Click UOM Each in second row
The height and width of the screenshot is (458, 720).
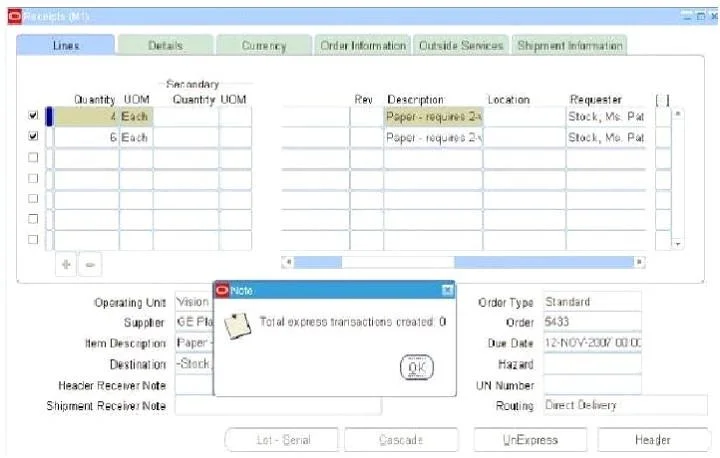136,137
